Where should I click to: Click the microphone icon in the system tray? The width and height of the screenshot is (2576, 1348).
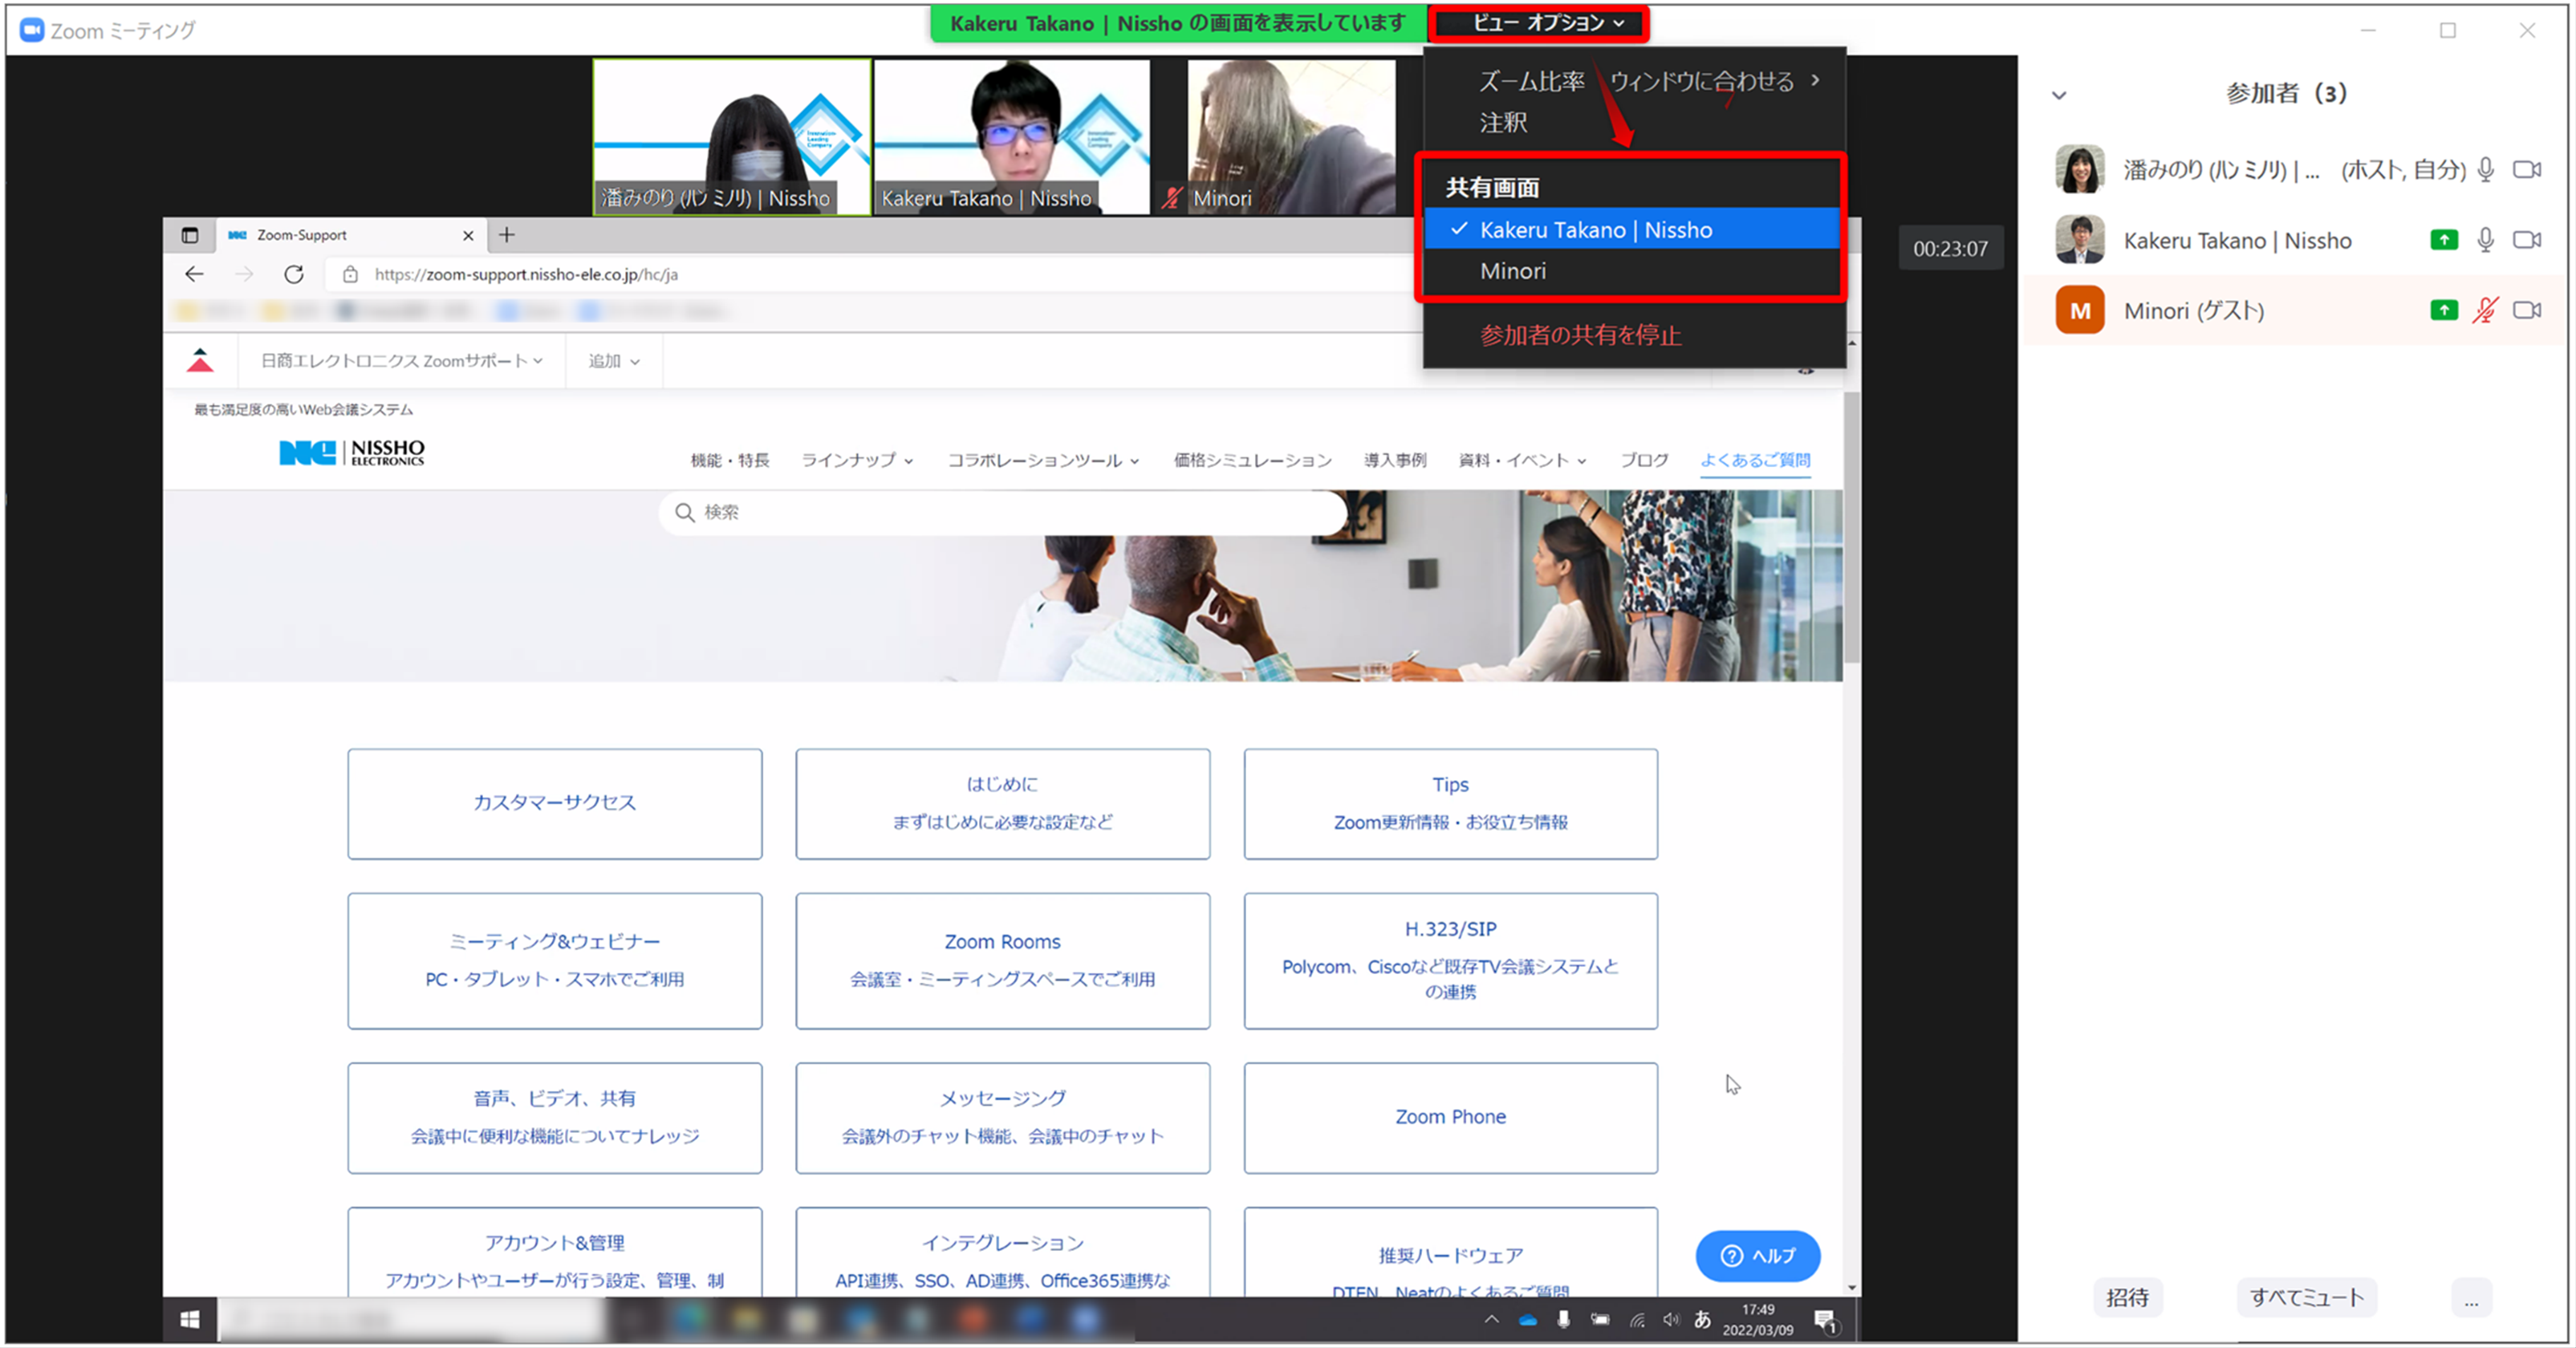click(x=1564, y=1320)
